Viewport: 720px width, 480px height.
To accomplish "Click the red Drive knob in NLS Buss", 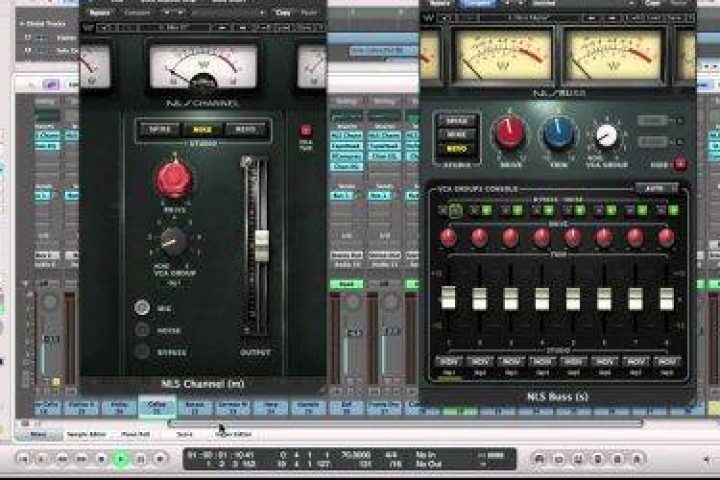I will pos(510,131).
